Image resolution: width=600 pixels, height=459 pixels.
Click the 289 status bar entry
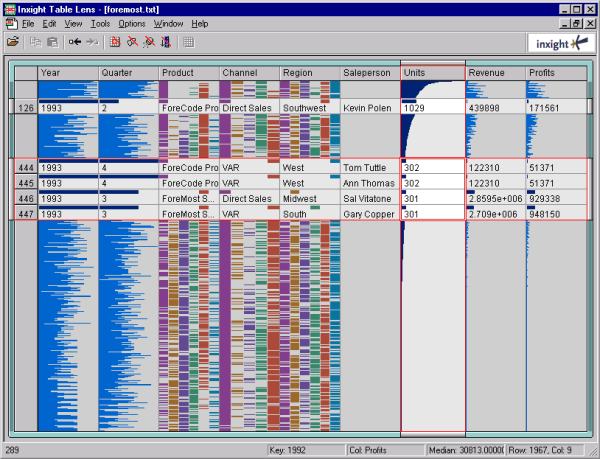(12, 450)
